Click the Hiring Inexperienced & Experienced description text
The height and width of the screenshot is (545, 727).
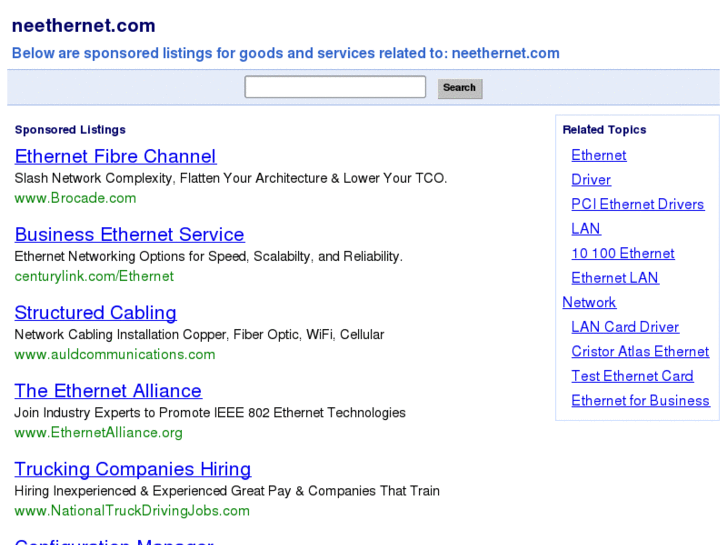[x=227, y=491]
